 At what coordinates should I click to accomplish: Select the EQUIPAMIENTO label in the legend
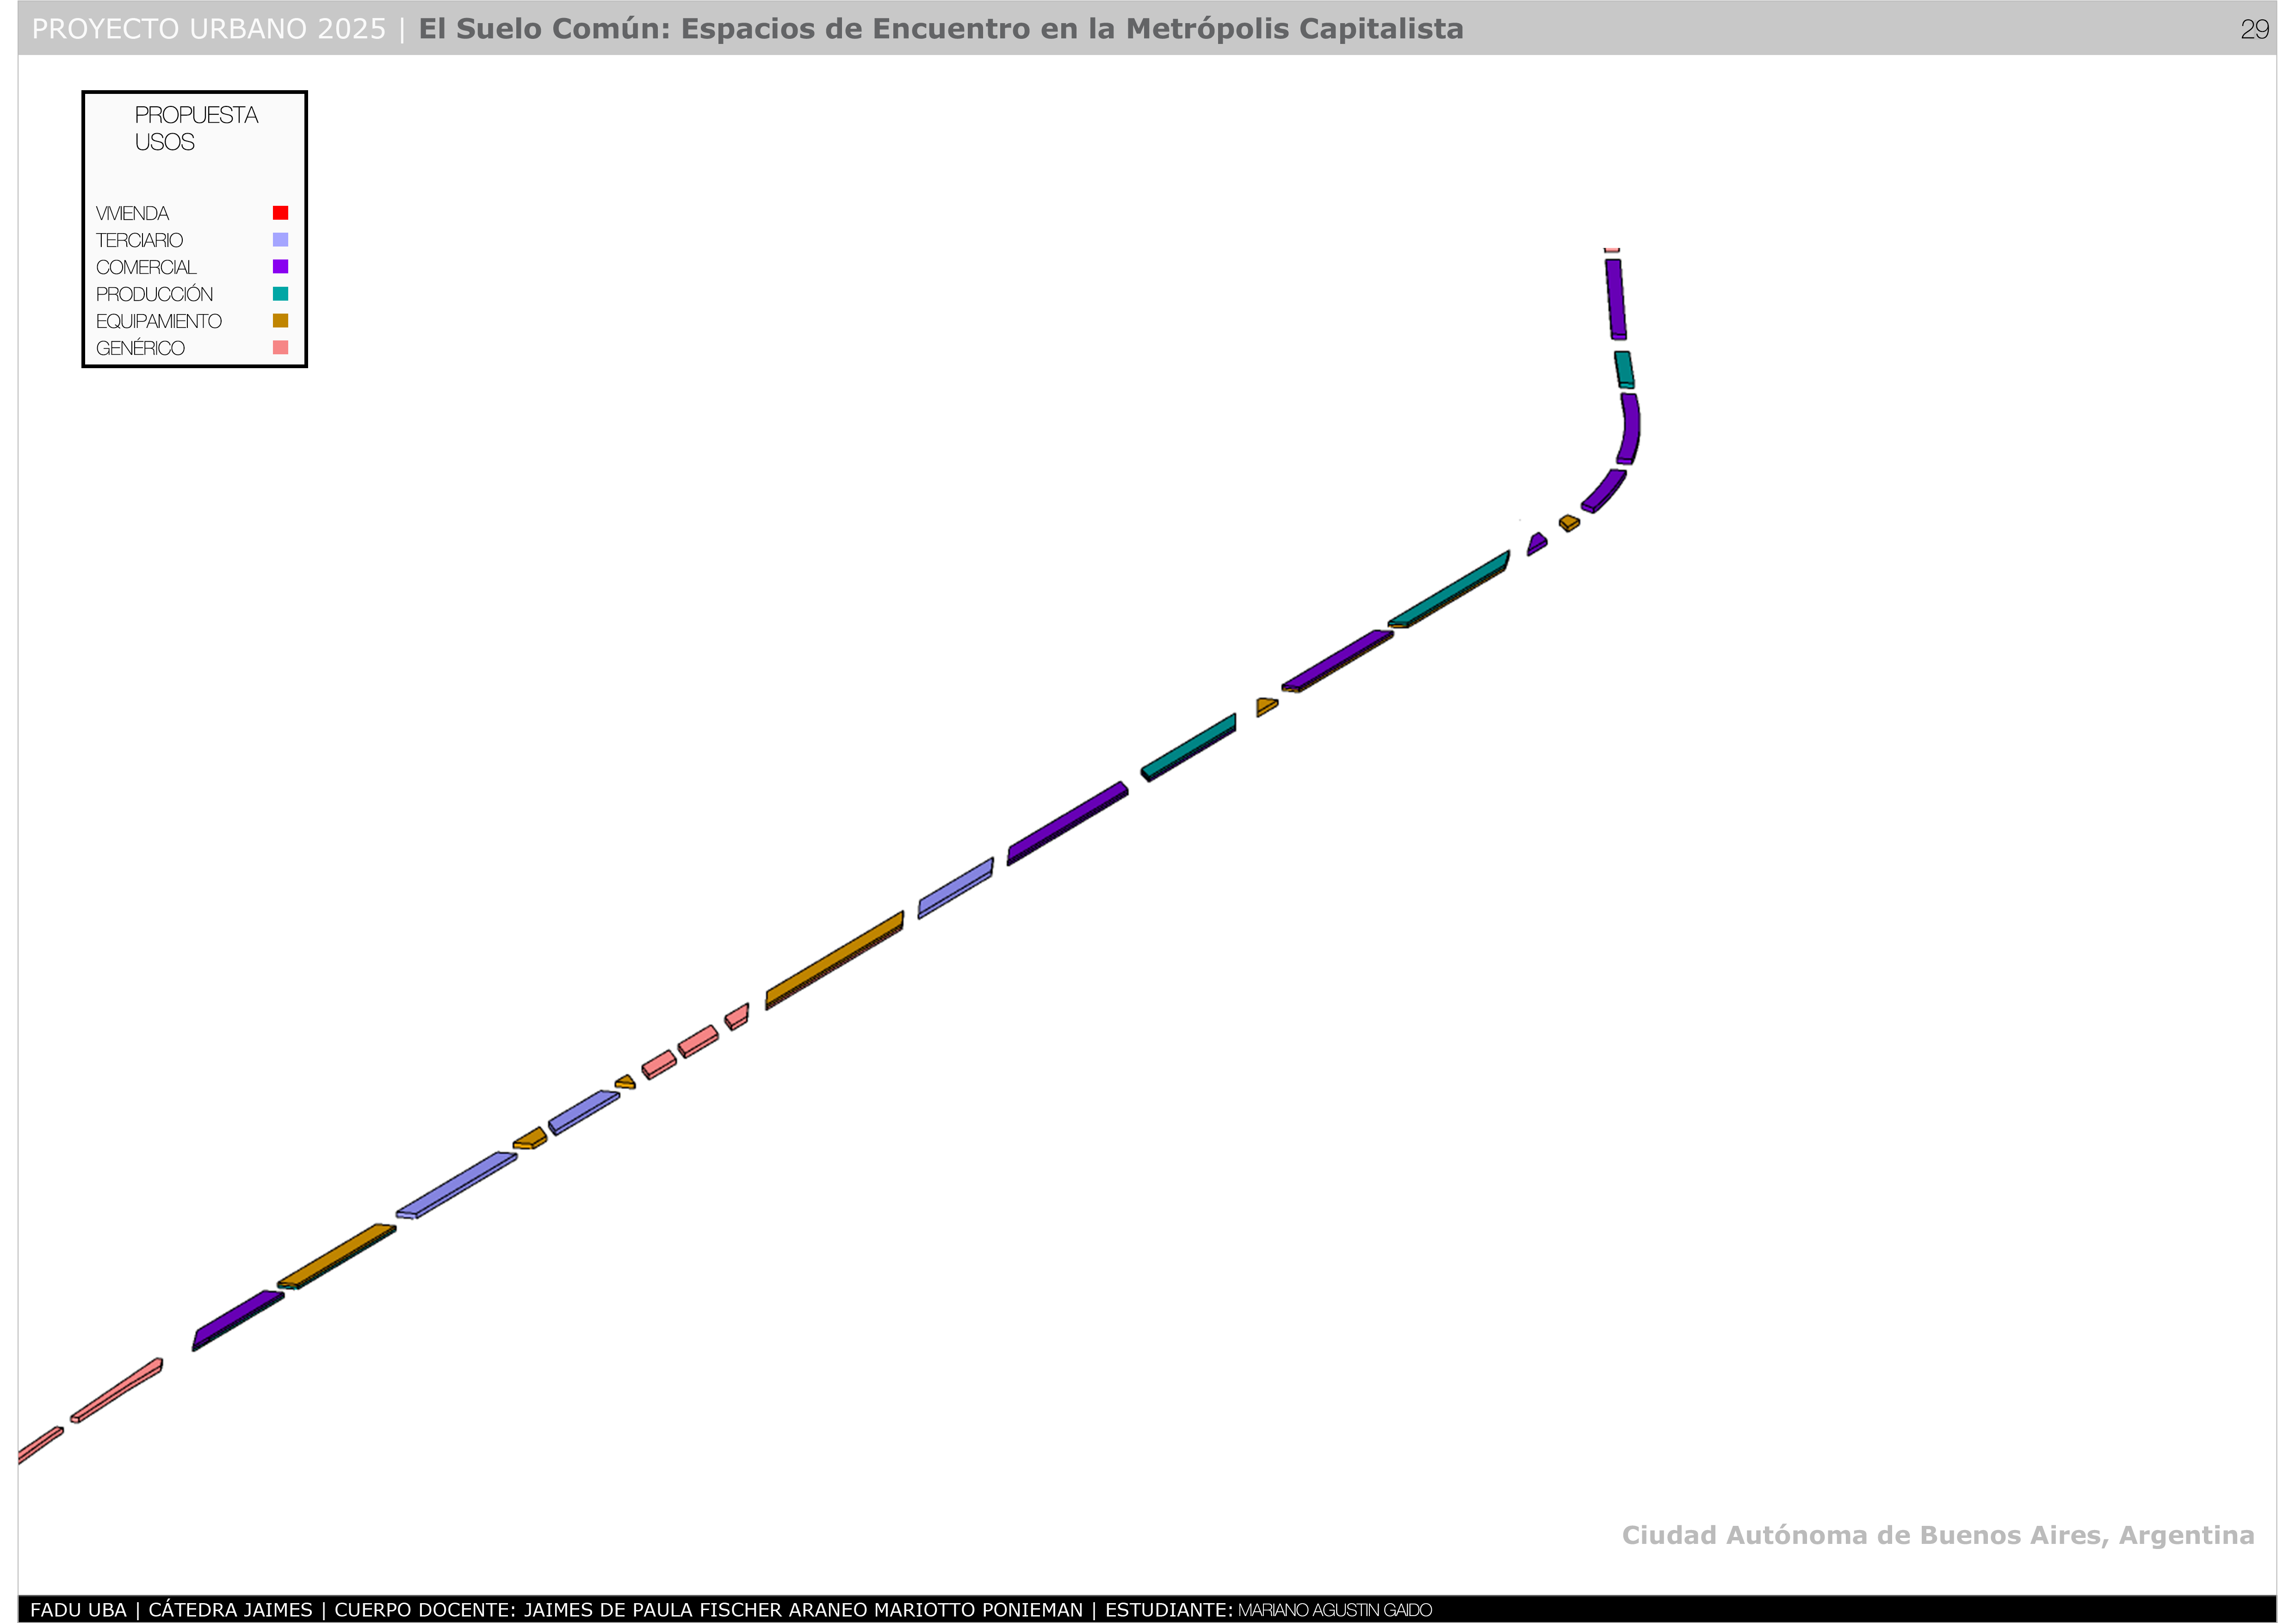158,321
